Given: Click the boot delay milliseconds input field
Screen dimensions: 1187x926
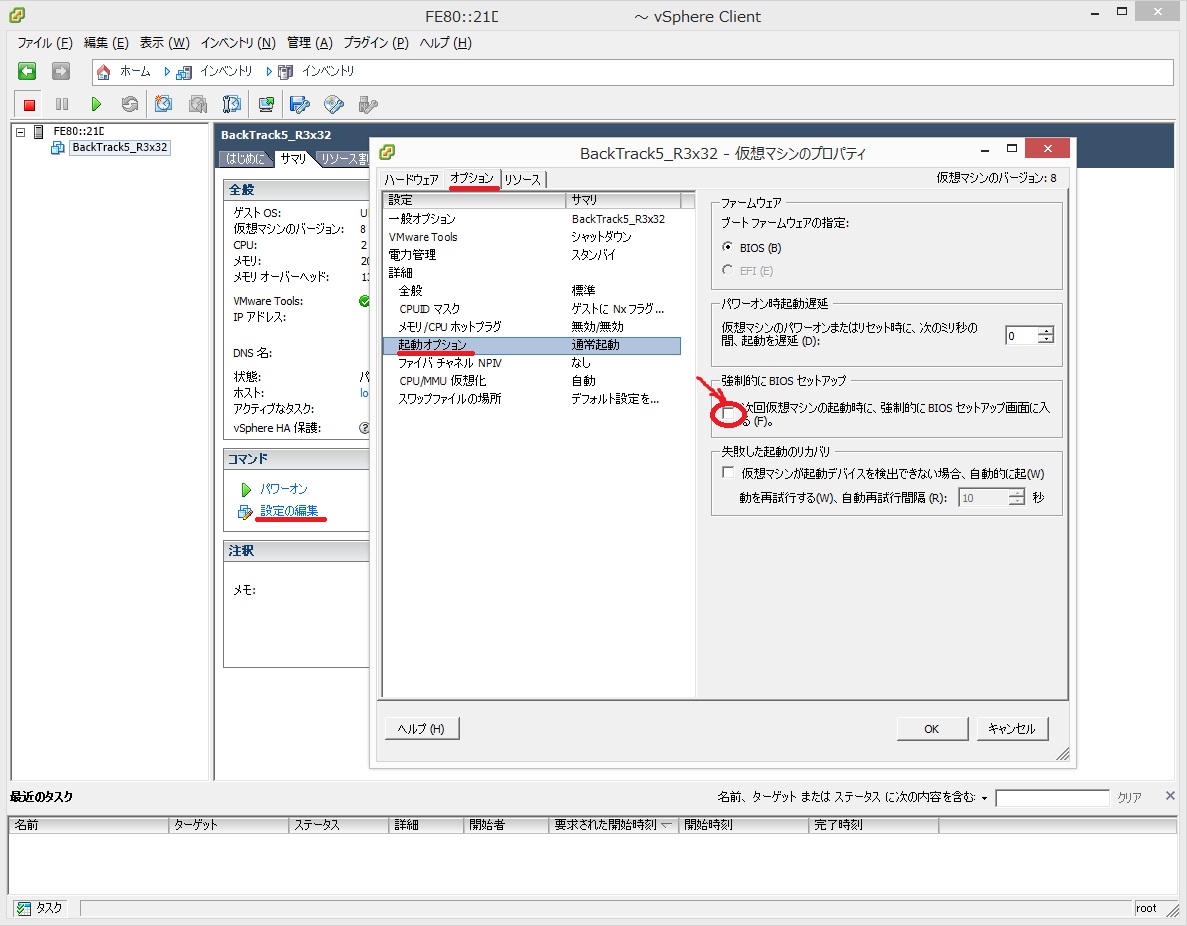Looking at the screenshot, I should click(1021, 335).
